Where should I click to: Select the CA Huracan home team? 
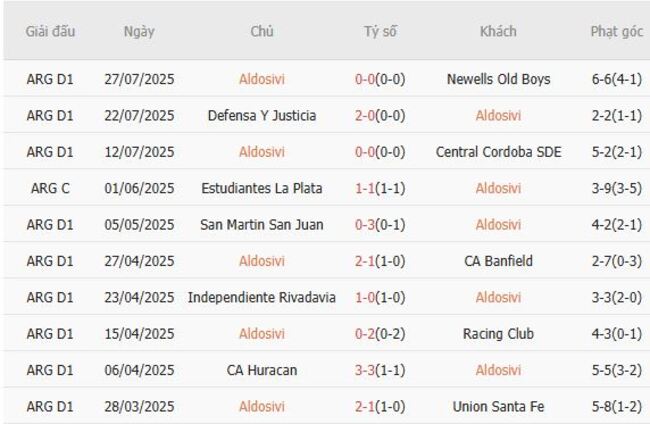pos(262,370)
